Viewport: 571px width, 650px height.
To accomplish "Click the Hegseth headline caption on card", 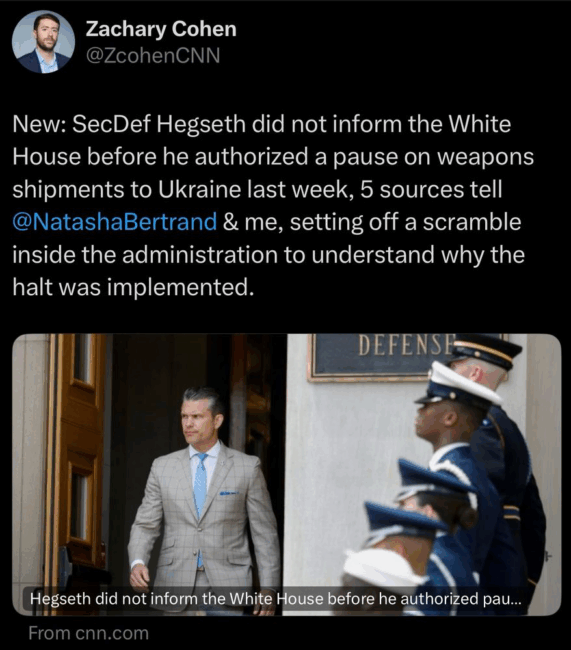I will point(275,599).
